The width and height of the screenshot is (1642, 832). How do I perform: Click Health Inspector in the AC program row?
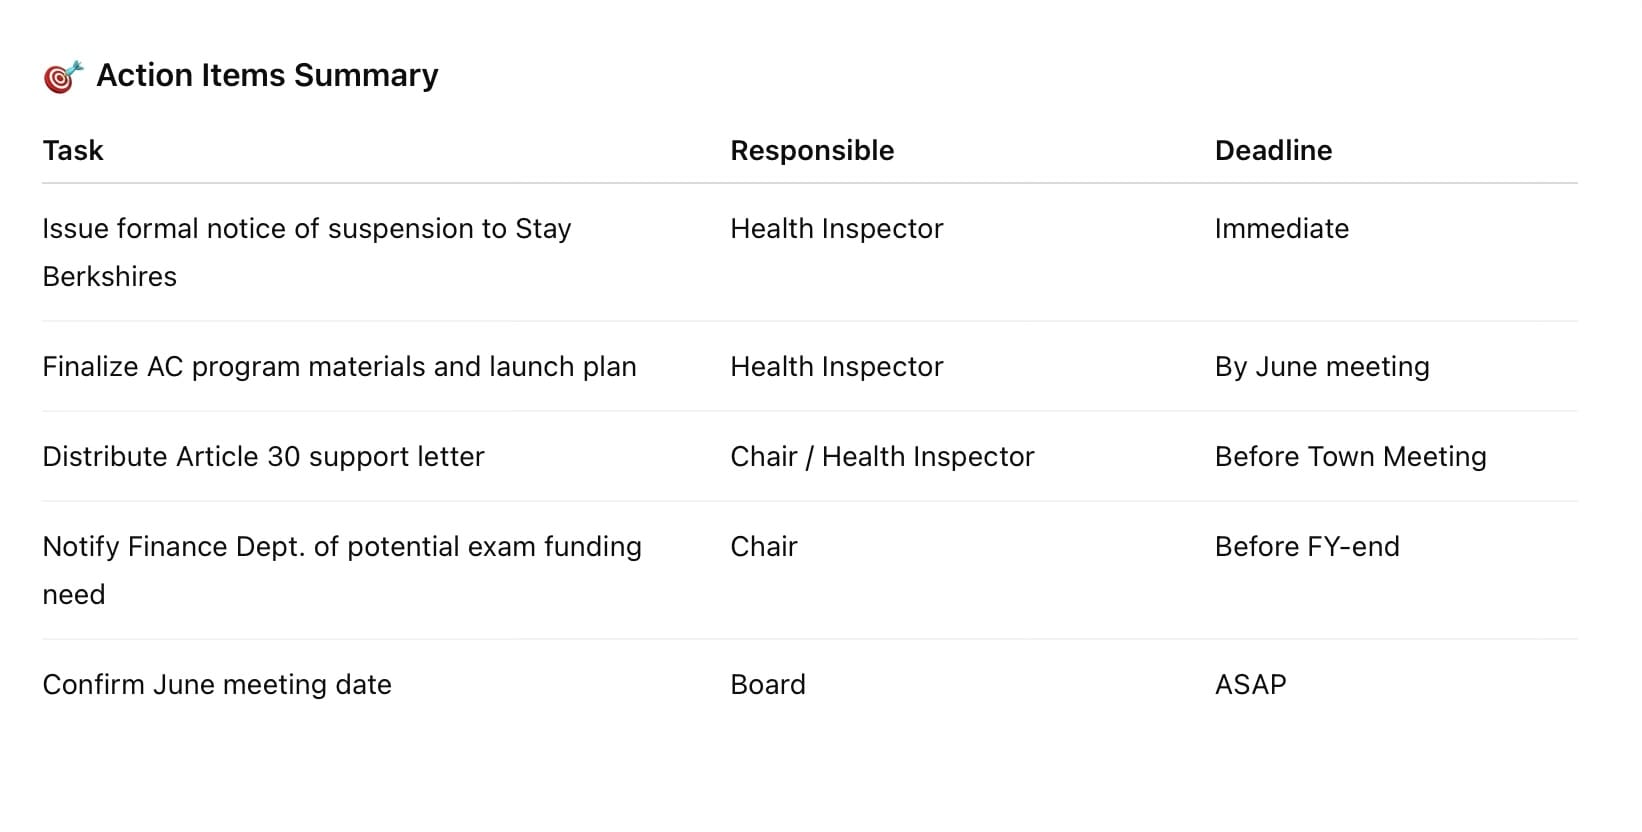[x=836, y=367]
